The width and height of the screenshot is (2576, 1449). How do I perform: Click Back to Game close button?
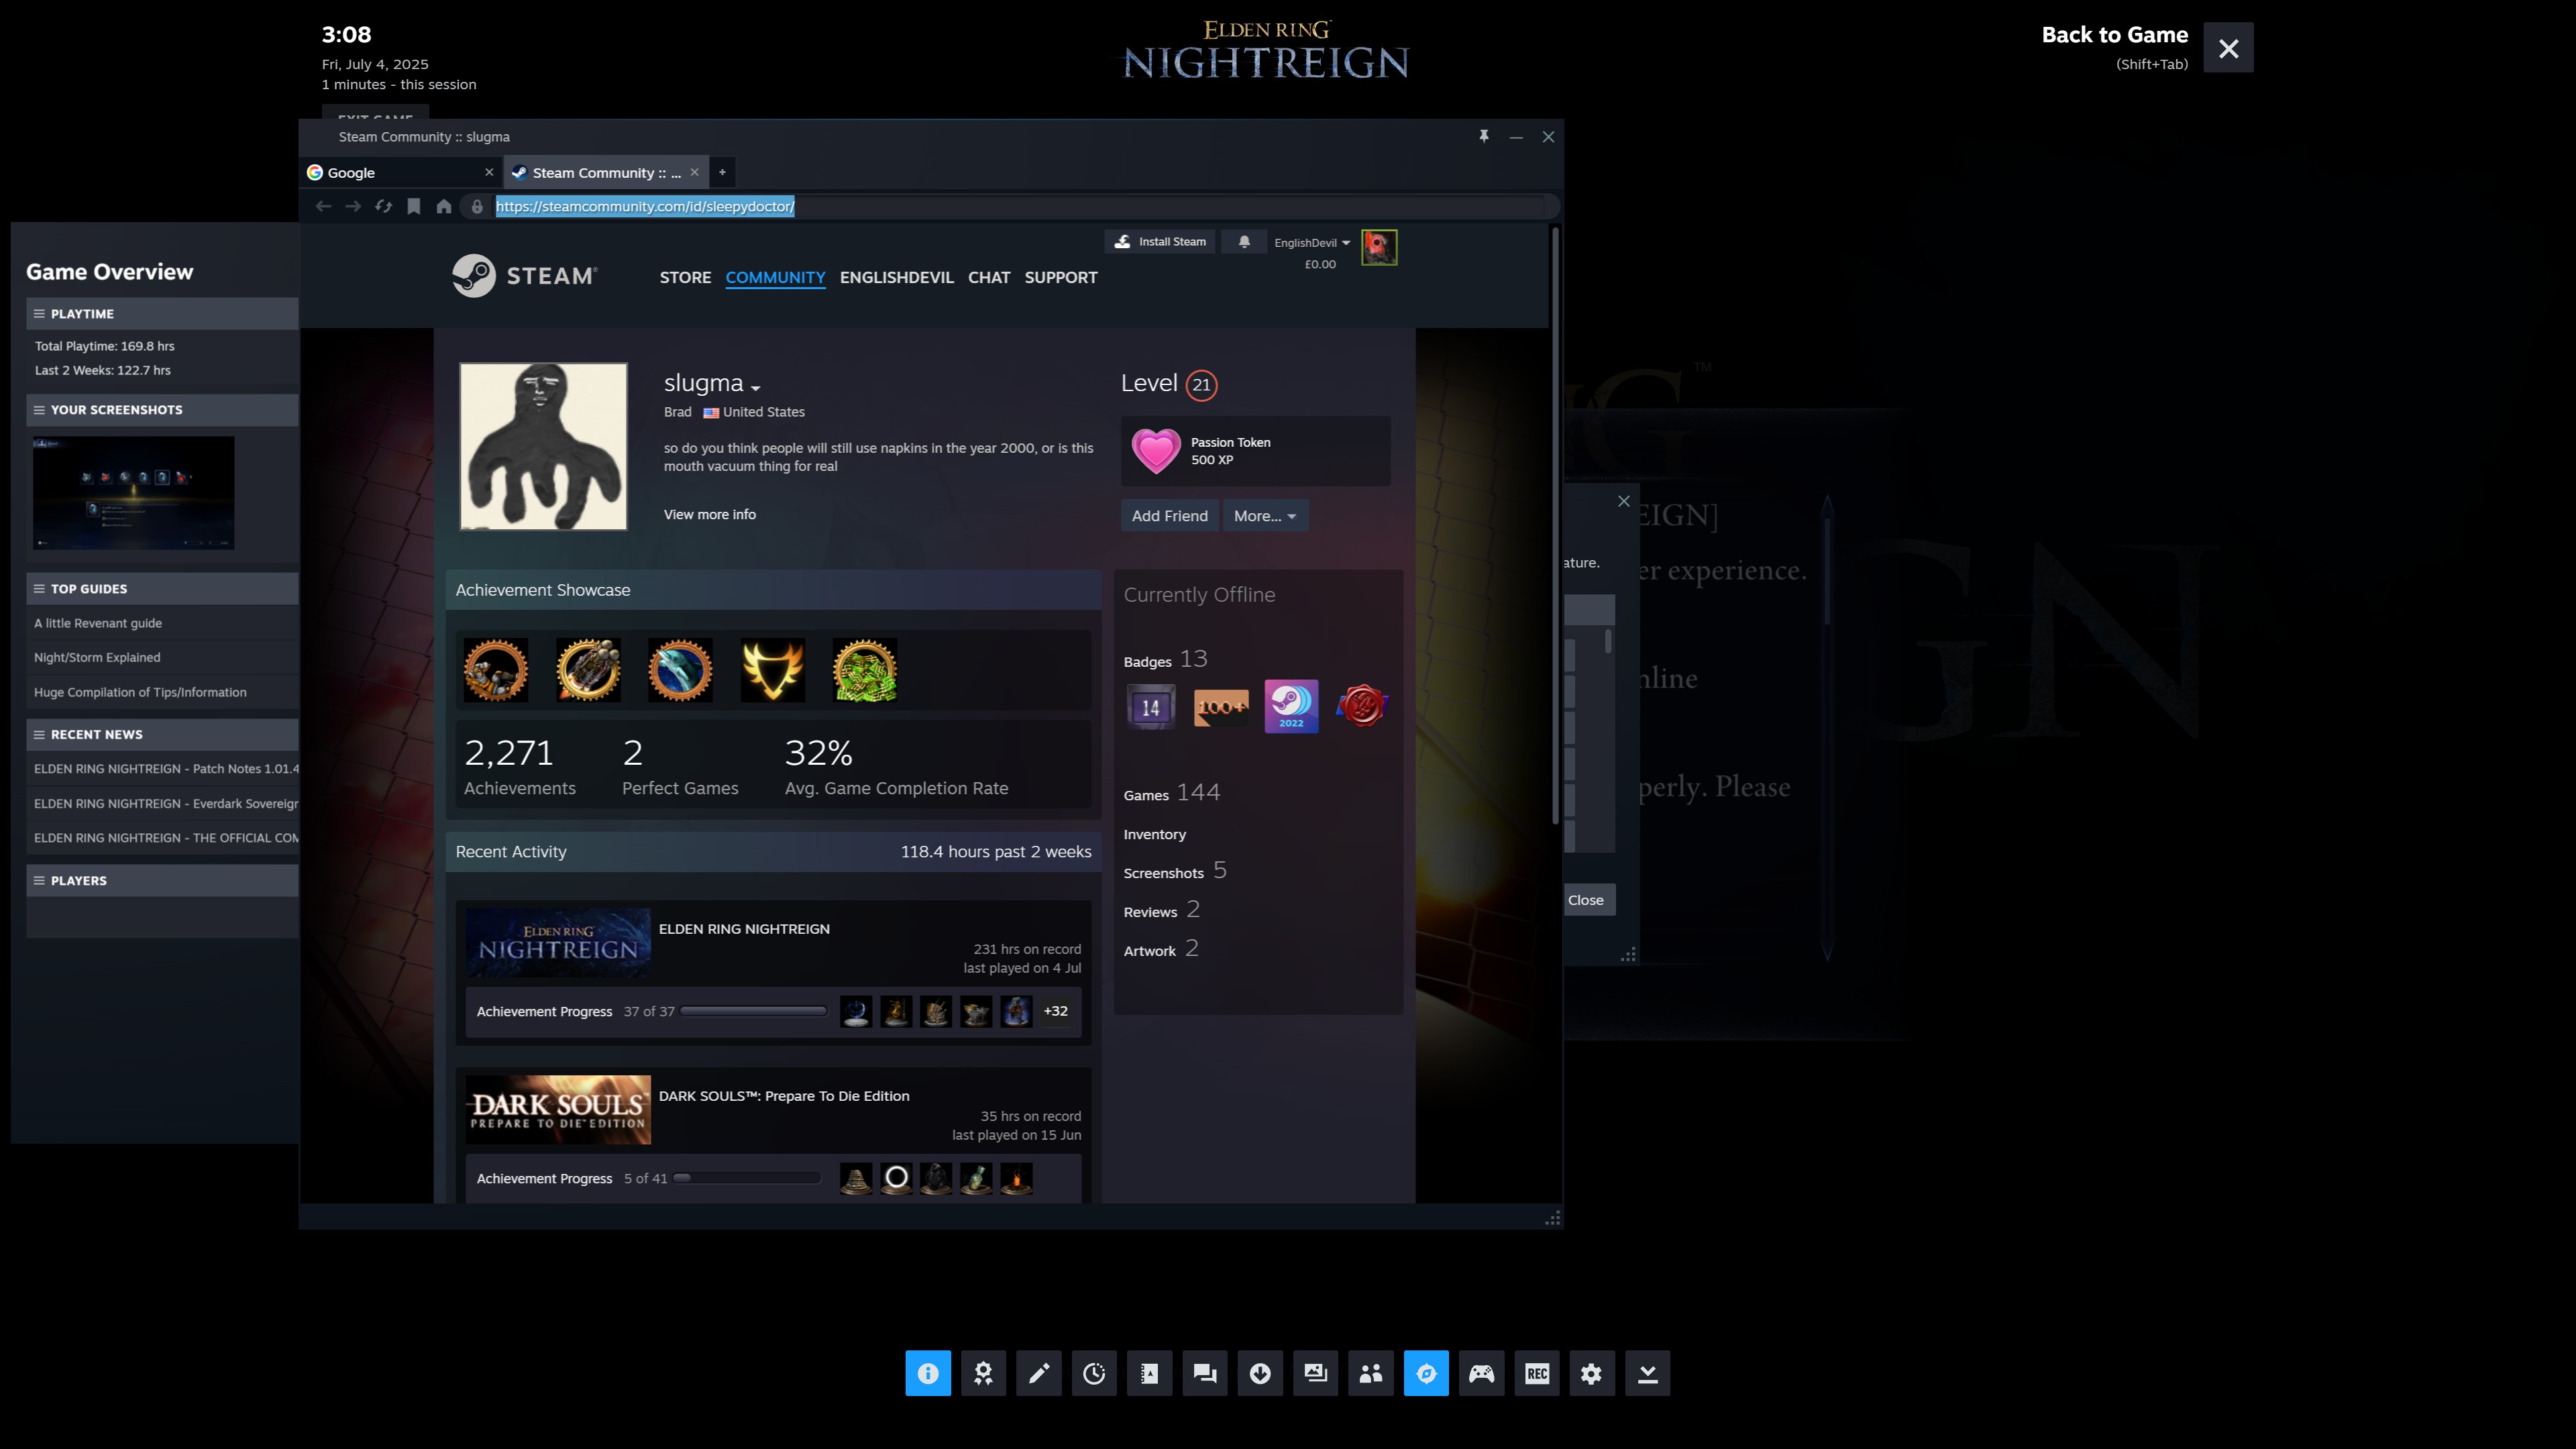[x=2228, y=48]
